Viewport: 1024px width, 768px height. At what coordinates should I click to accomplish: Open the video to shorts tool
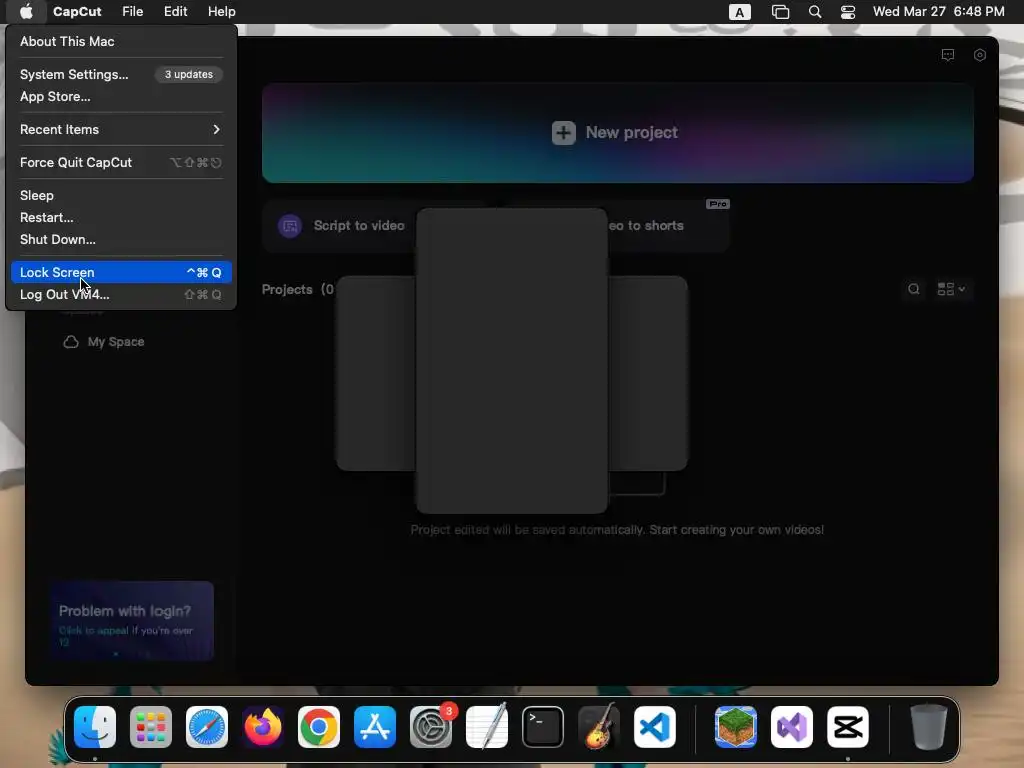coord(667,226)
